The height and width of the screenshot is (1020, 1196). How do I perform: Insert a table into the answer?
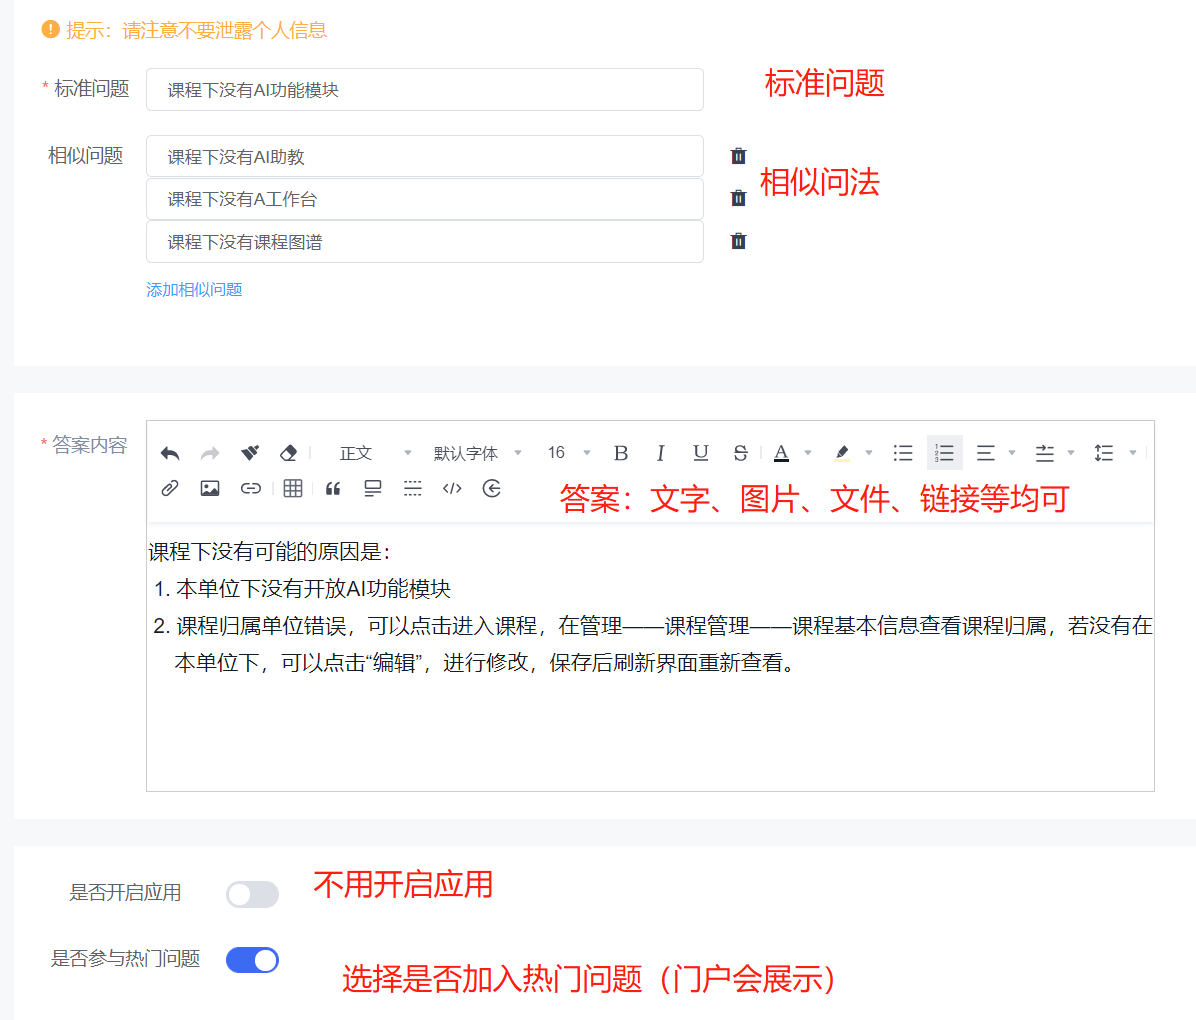[293, 488]
